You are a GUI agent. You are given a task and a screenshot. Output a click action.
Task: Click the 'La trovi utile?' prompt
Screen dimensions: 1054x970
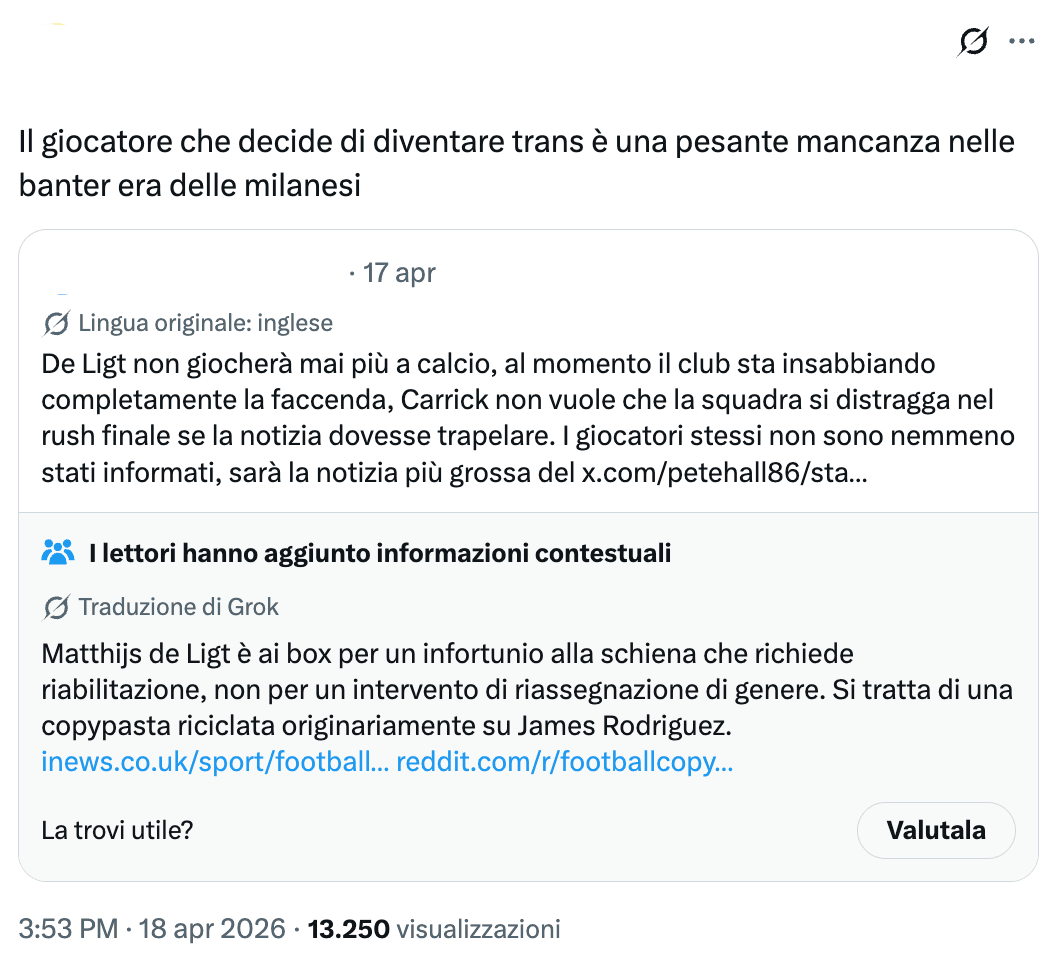tap(117, 830)
